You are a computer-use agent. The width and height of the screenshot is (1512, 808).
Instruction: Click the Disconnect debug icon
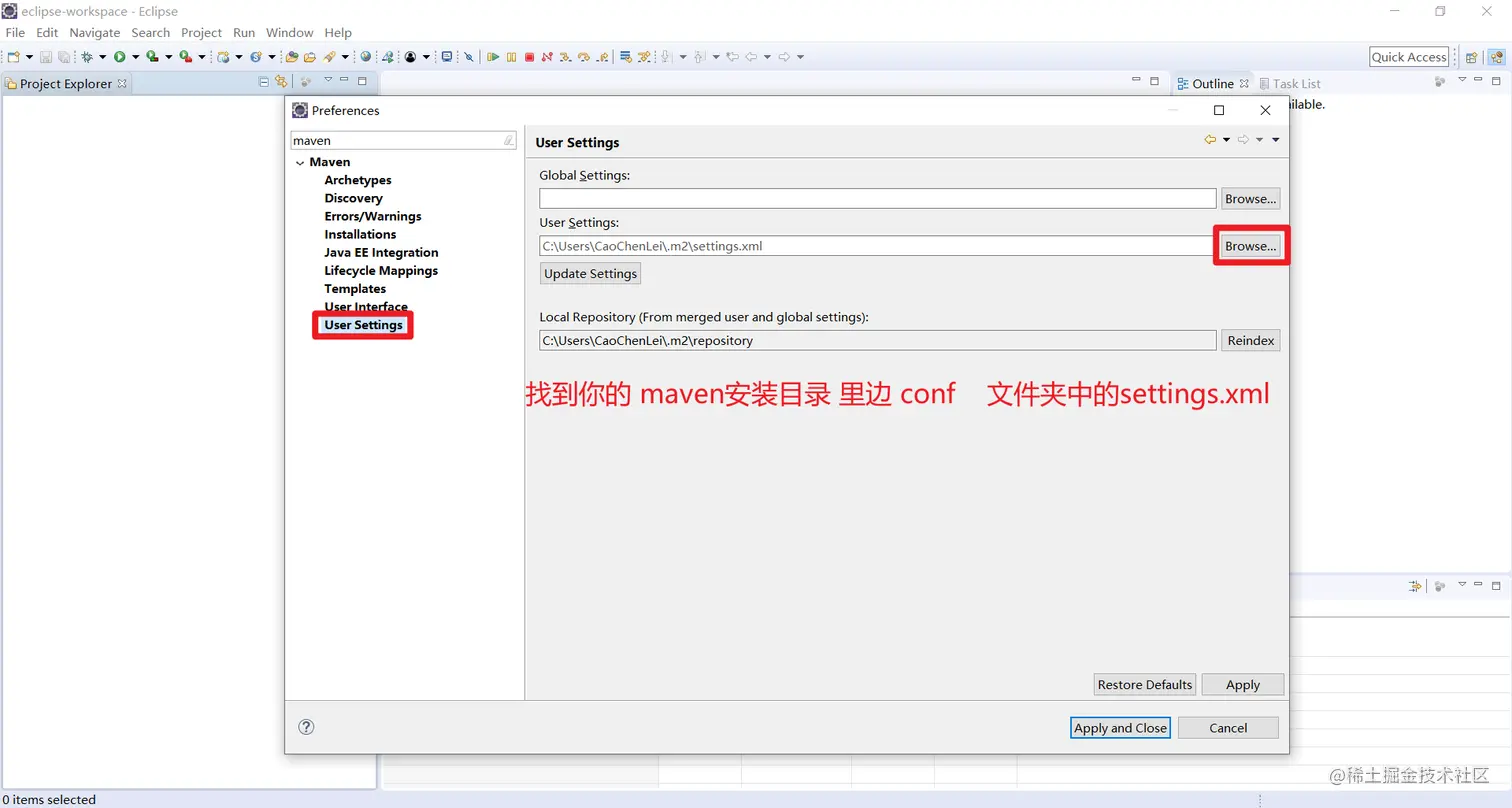tap(547, 57)
